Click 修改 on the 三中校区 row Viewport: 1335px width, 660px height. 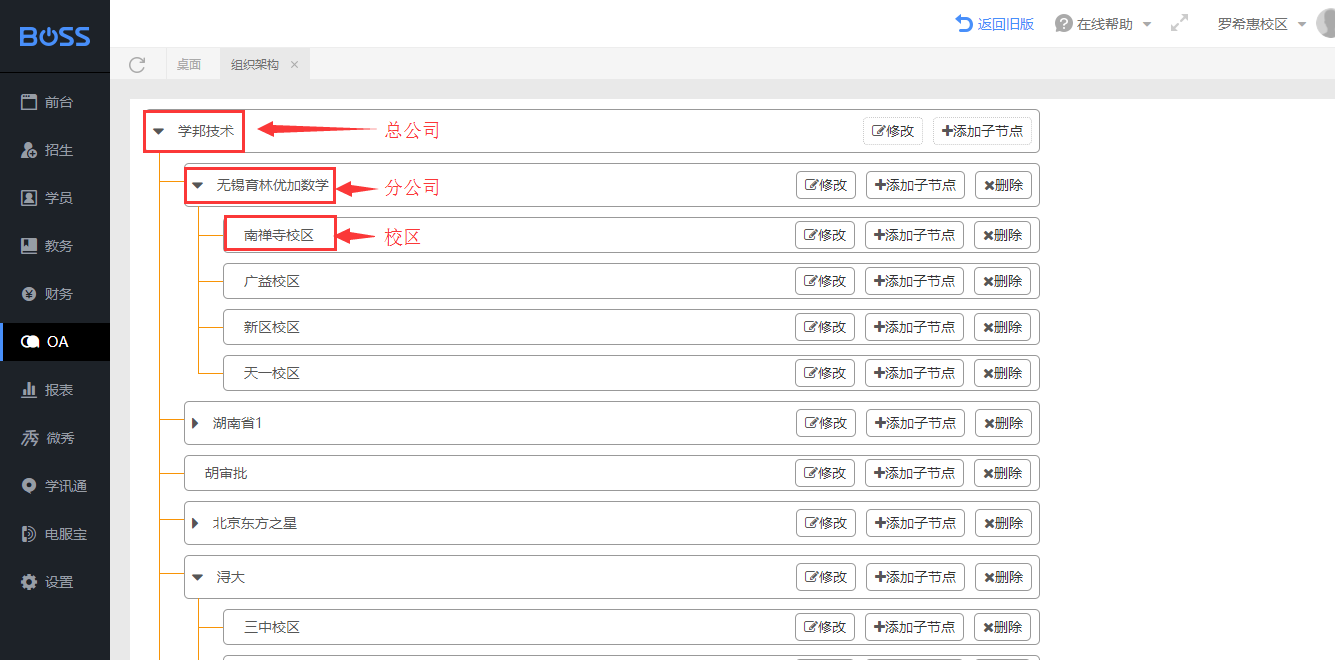825,627
